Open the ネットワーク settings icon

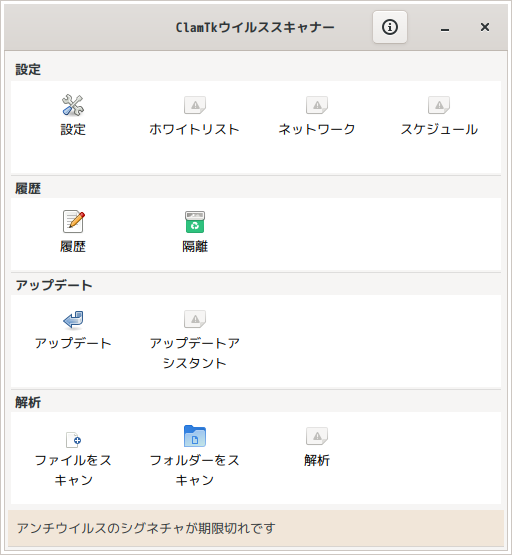click(317, 105)
